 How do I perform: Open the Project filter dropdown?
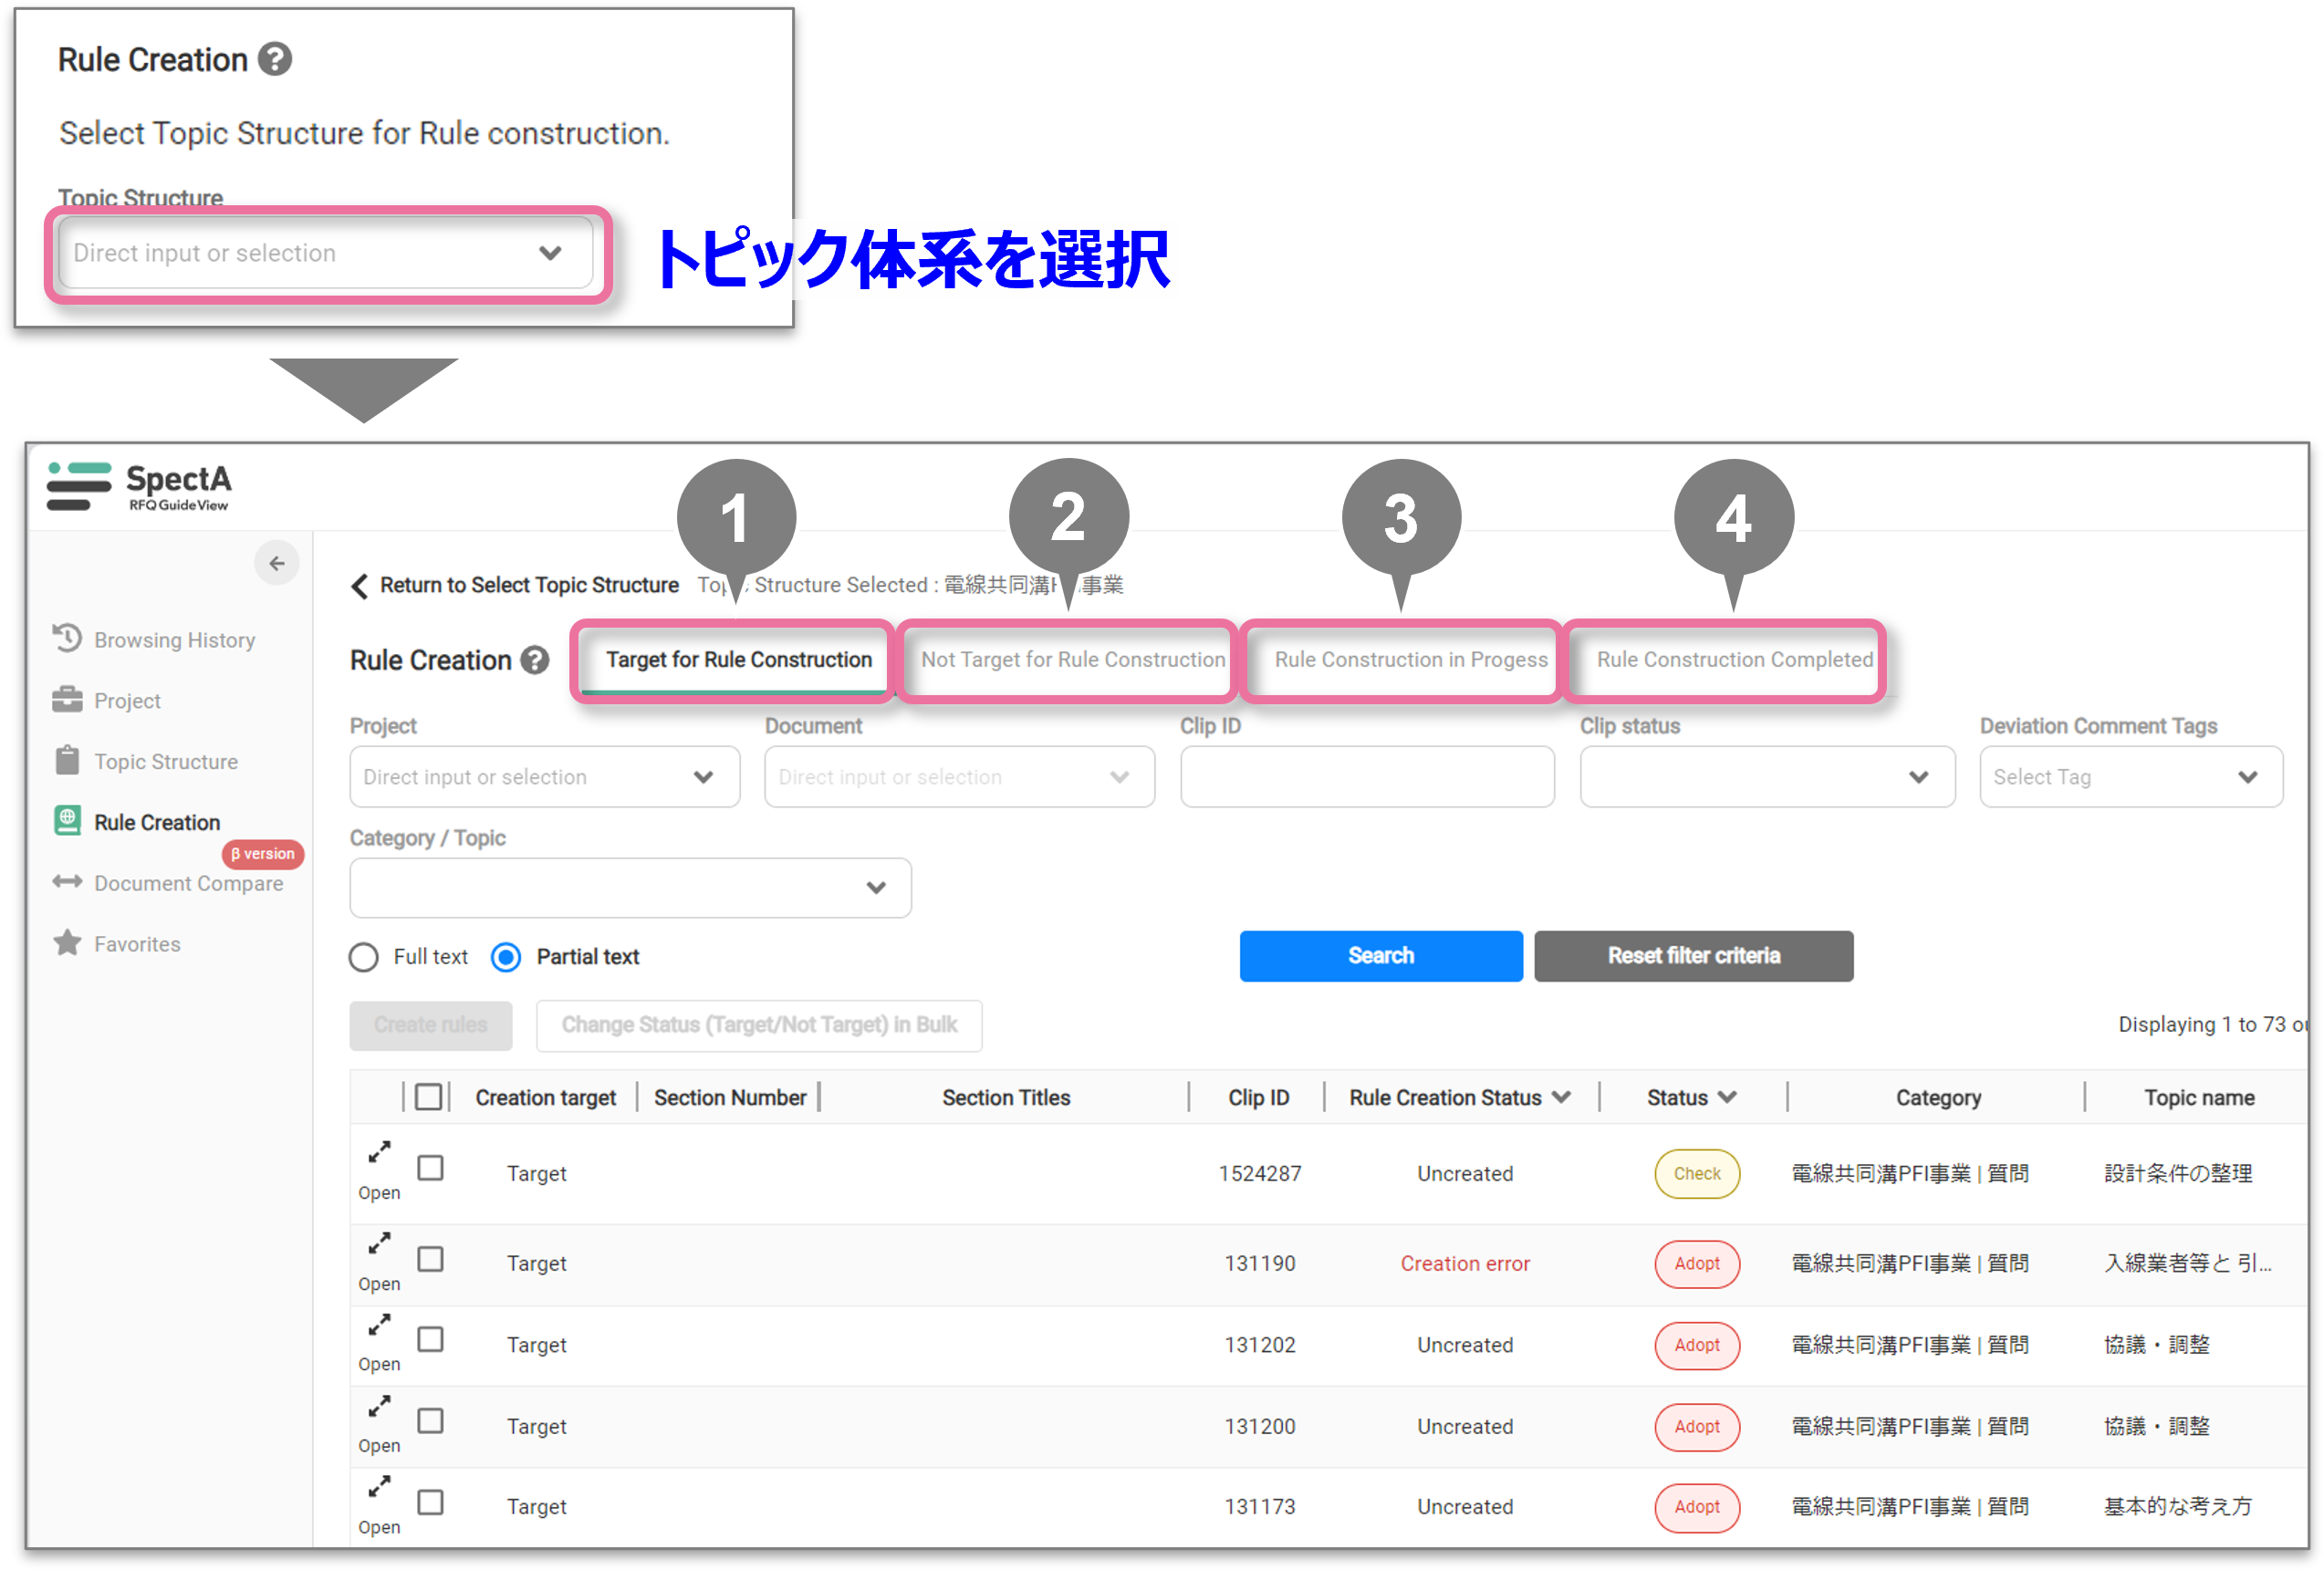[544, 777]
